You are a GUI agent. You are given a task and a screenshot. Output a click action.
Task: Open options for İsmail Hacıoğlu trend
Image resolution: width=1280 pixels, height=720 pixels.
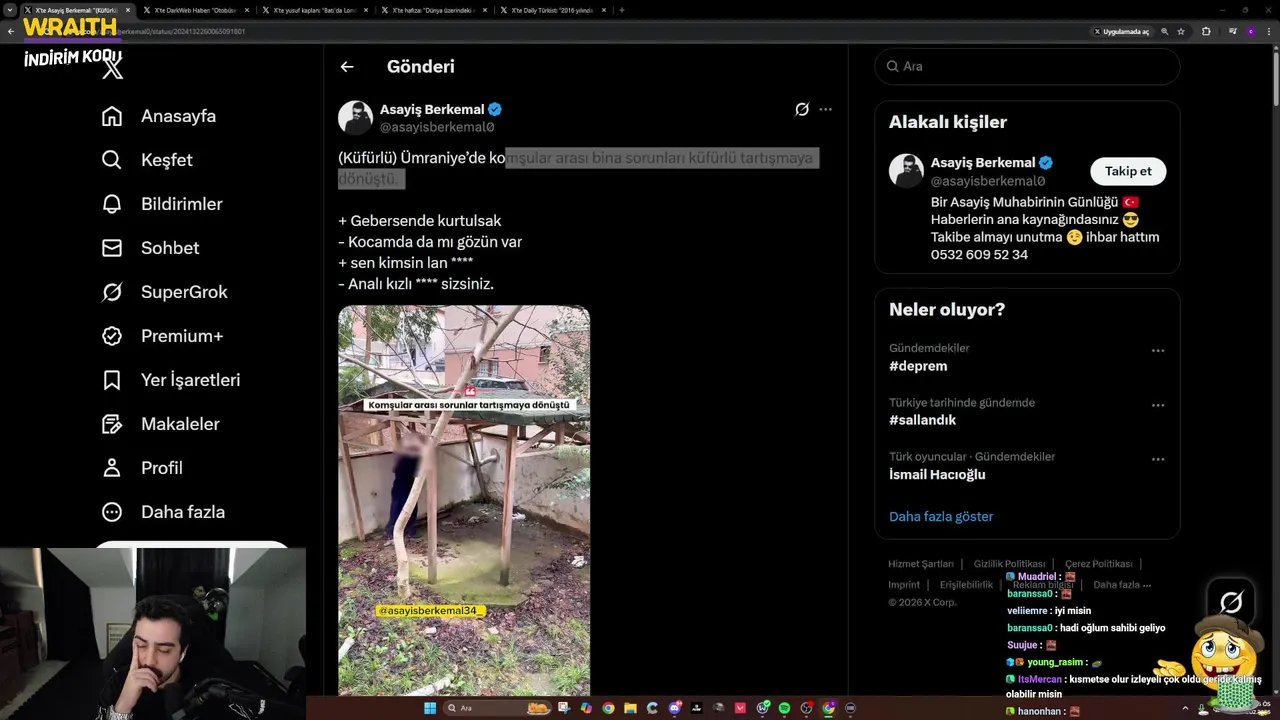tap(1158, 459)
